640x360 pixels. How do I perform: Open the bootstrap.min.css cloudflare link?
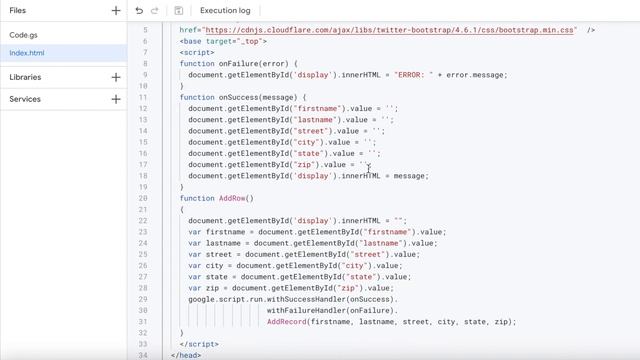pyautogui.click(x=389, y=30)
